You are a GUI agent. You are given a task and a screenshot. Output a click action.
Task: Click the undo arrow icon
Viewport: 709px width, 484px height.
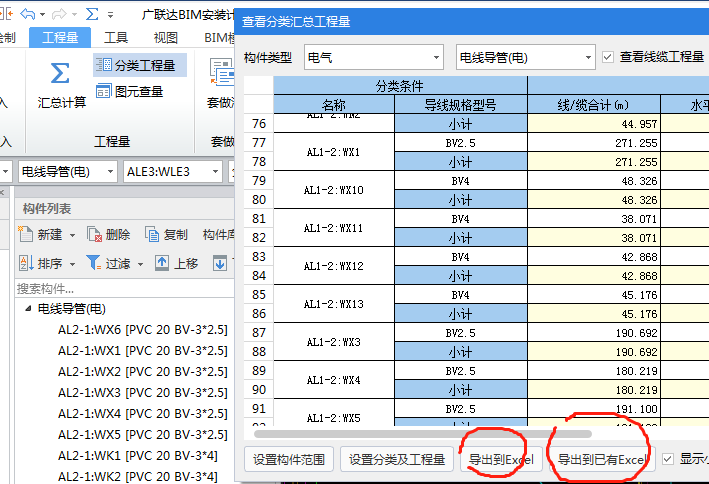coord(28,14)
